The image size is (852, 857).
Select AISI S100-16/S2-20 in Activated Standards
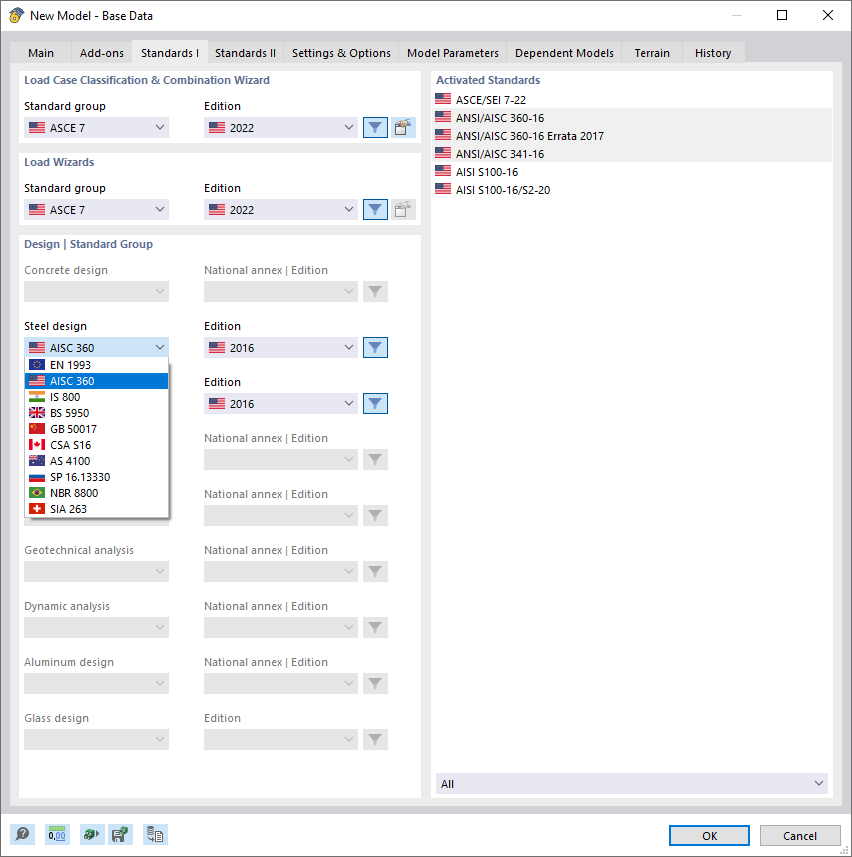tap(633, 190)
